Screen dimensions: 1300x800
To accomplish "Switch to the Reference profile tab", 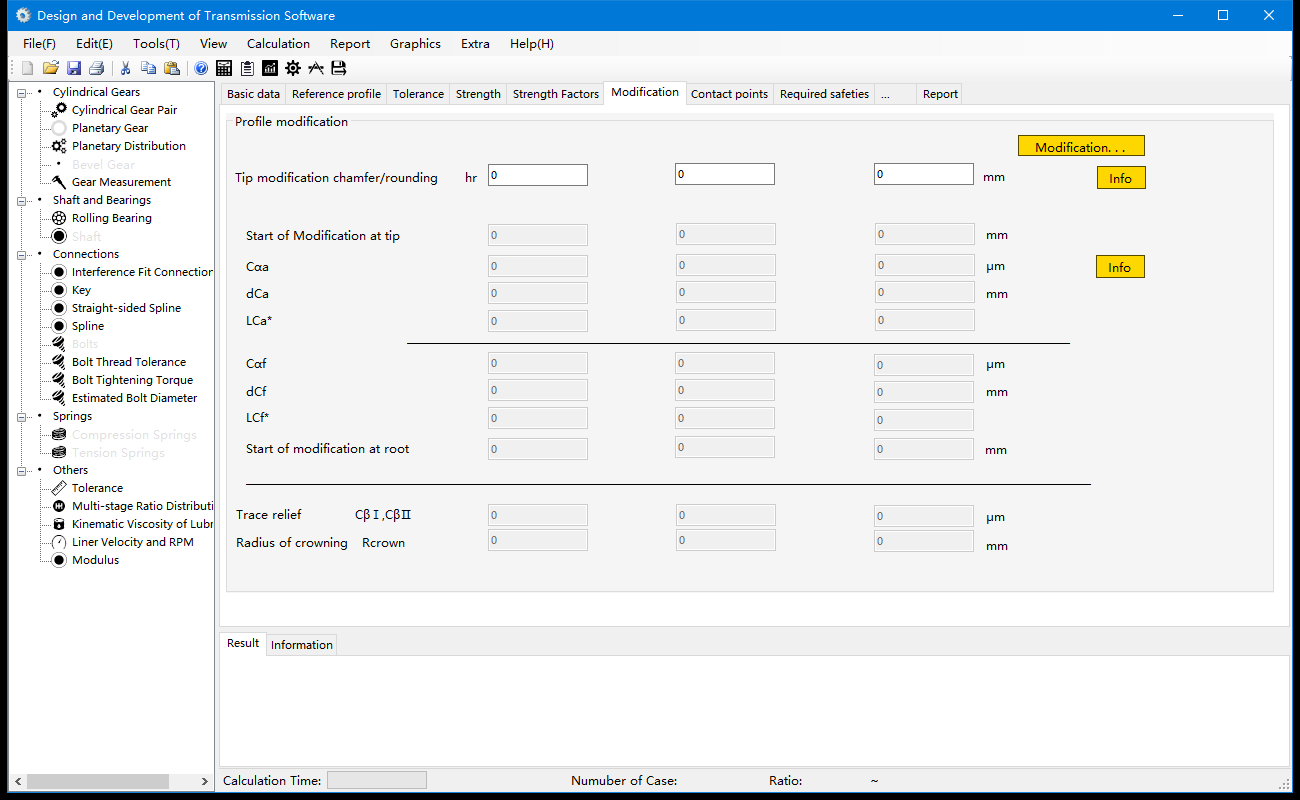I will 336,94.
